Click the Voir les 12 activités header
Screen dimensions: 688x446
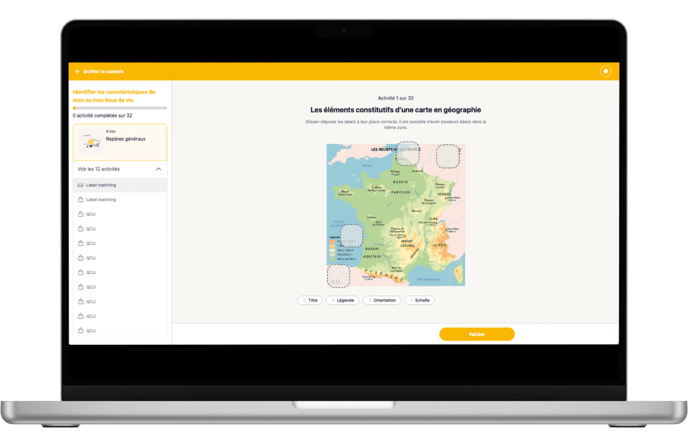point(120,169)
